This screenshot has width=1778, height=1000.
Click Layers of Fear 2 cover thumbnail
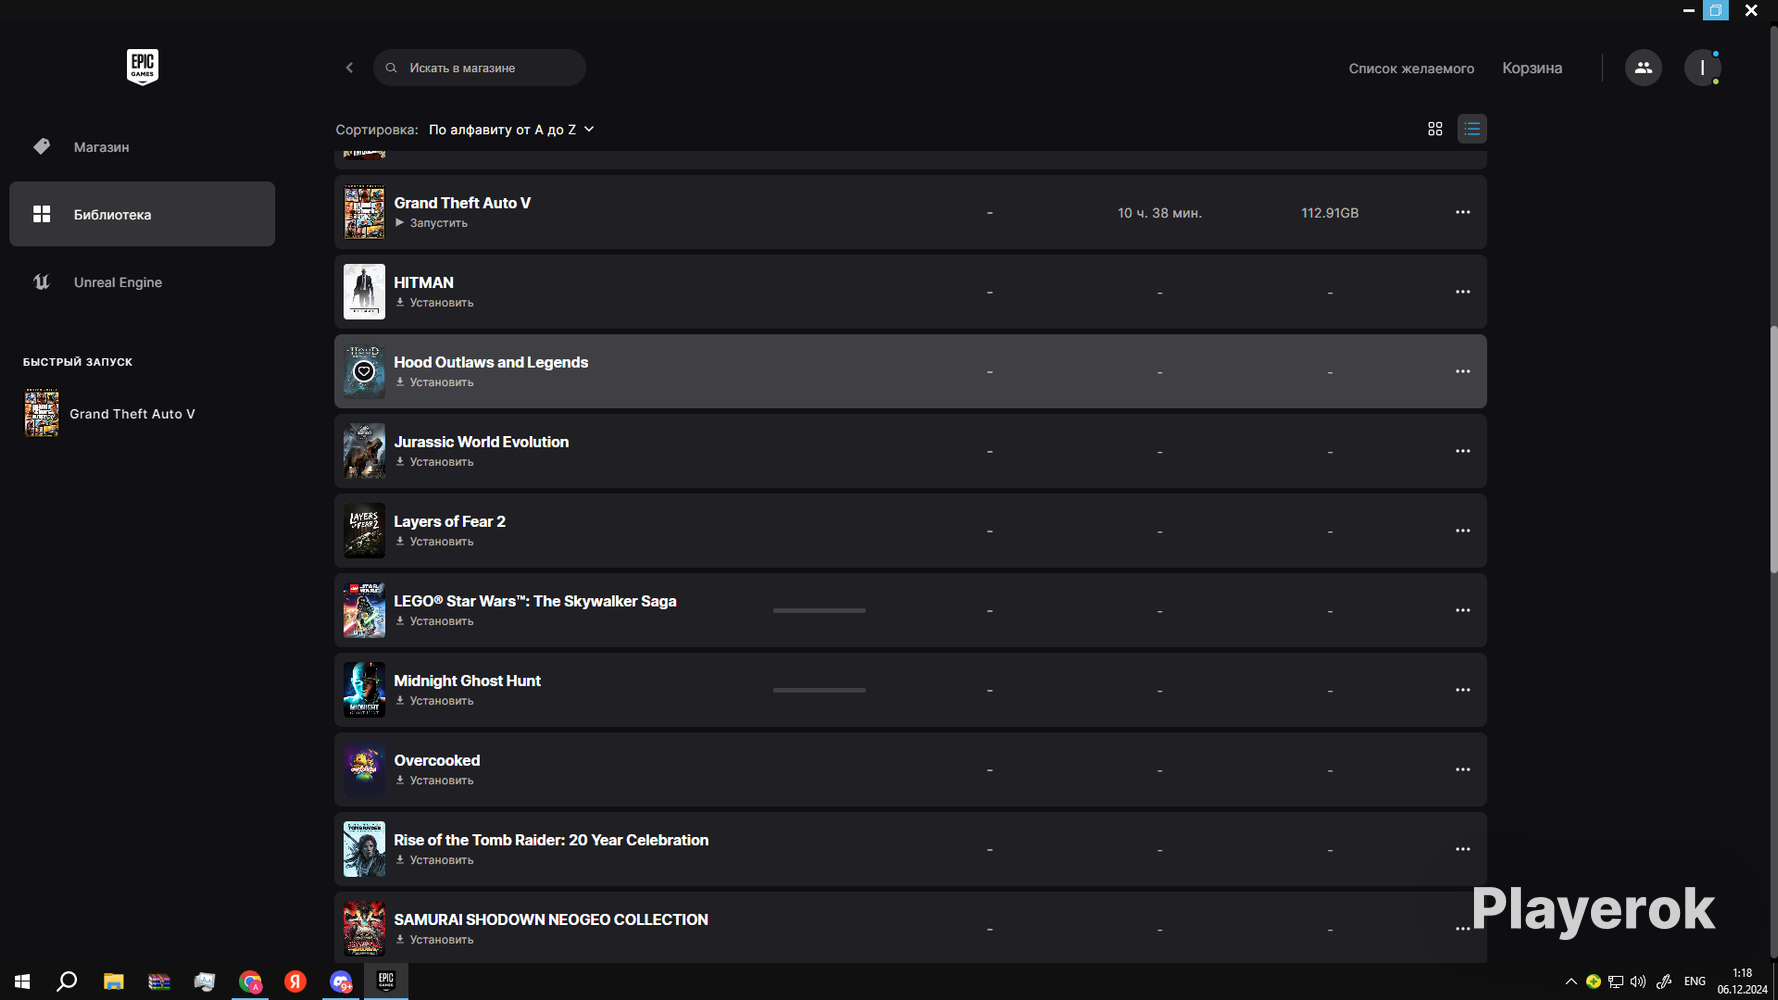tap(364, 531)
